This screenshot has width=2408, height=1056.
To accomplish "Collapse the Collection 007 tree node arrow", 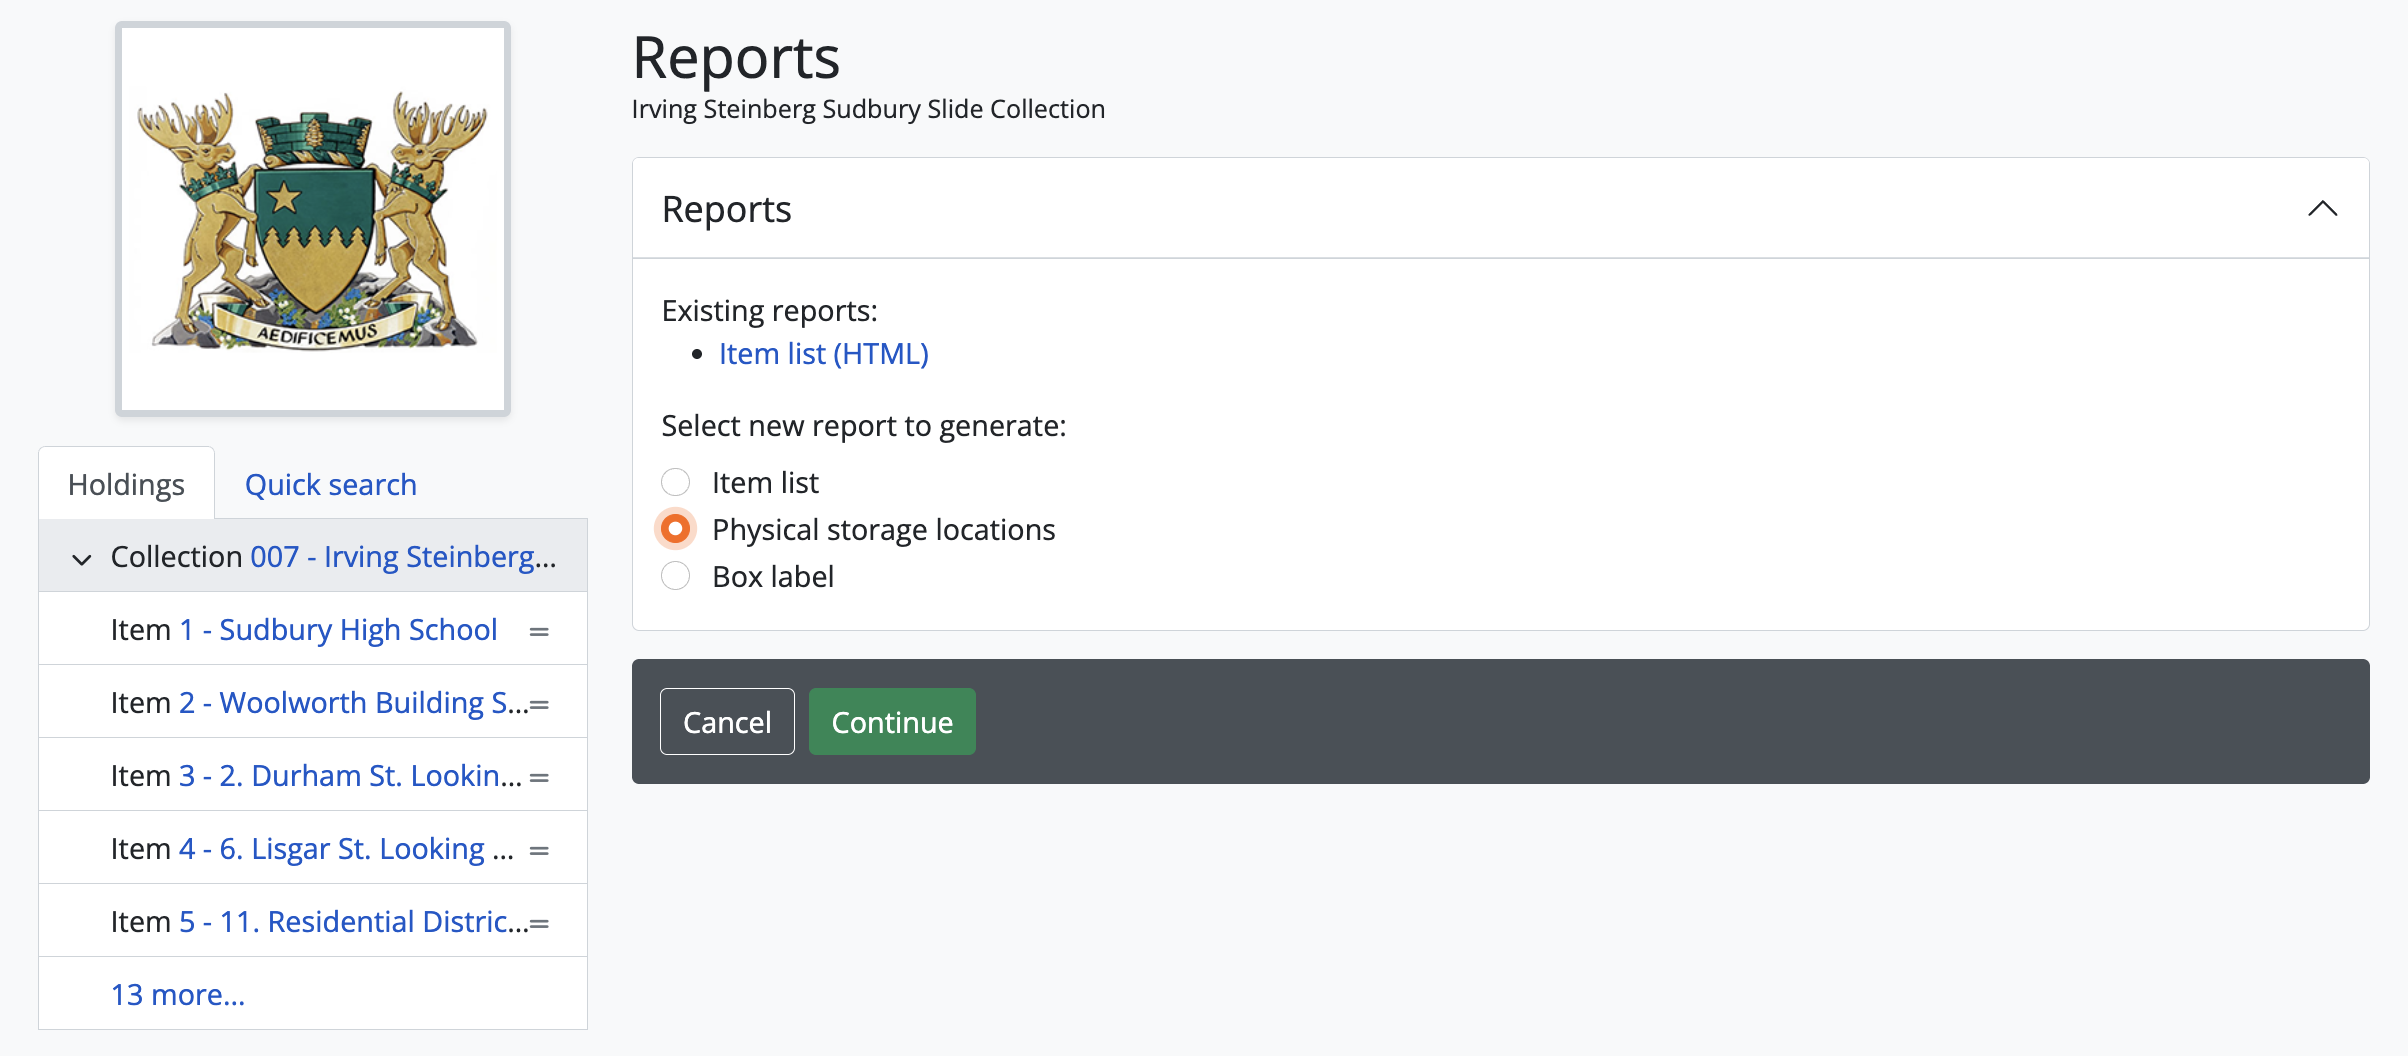I will (82, 558).
